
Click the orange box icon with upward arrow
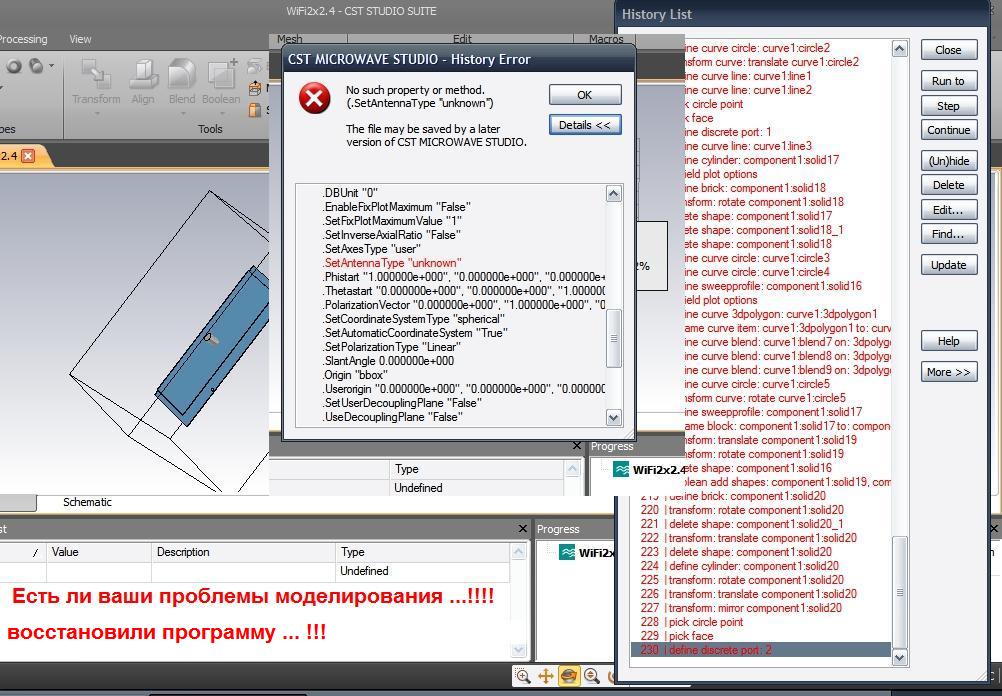pyautogui.click(x=255, y=88)
